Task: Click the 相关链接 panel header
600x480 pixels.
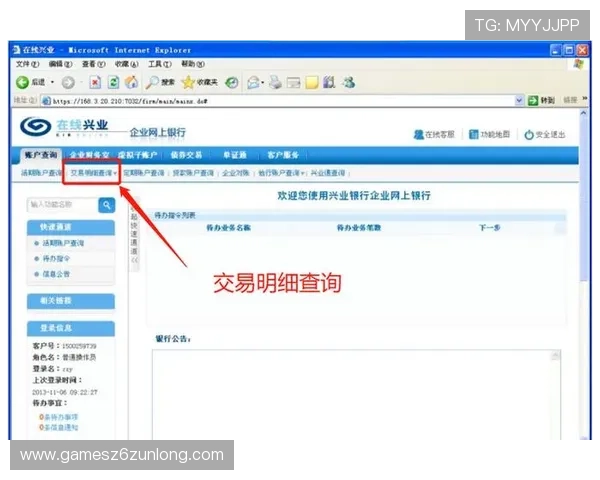Action: (71, 301)
